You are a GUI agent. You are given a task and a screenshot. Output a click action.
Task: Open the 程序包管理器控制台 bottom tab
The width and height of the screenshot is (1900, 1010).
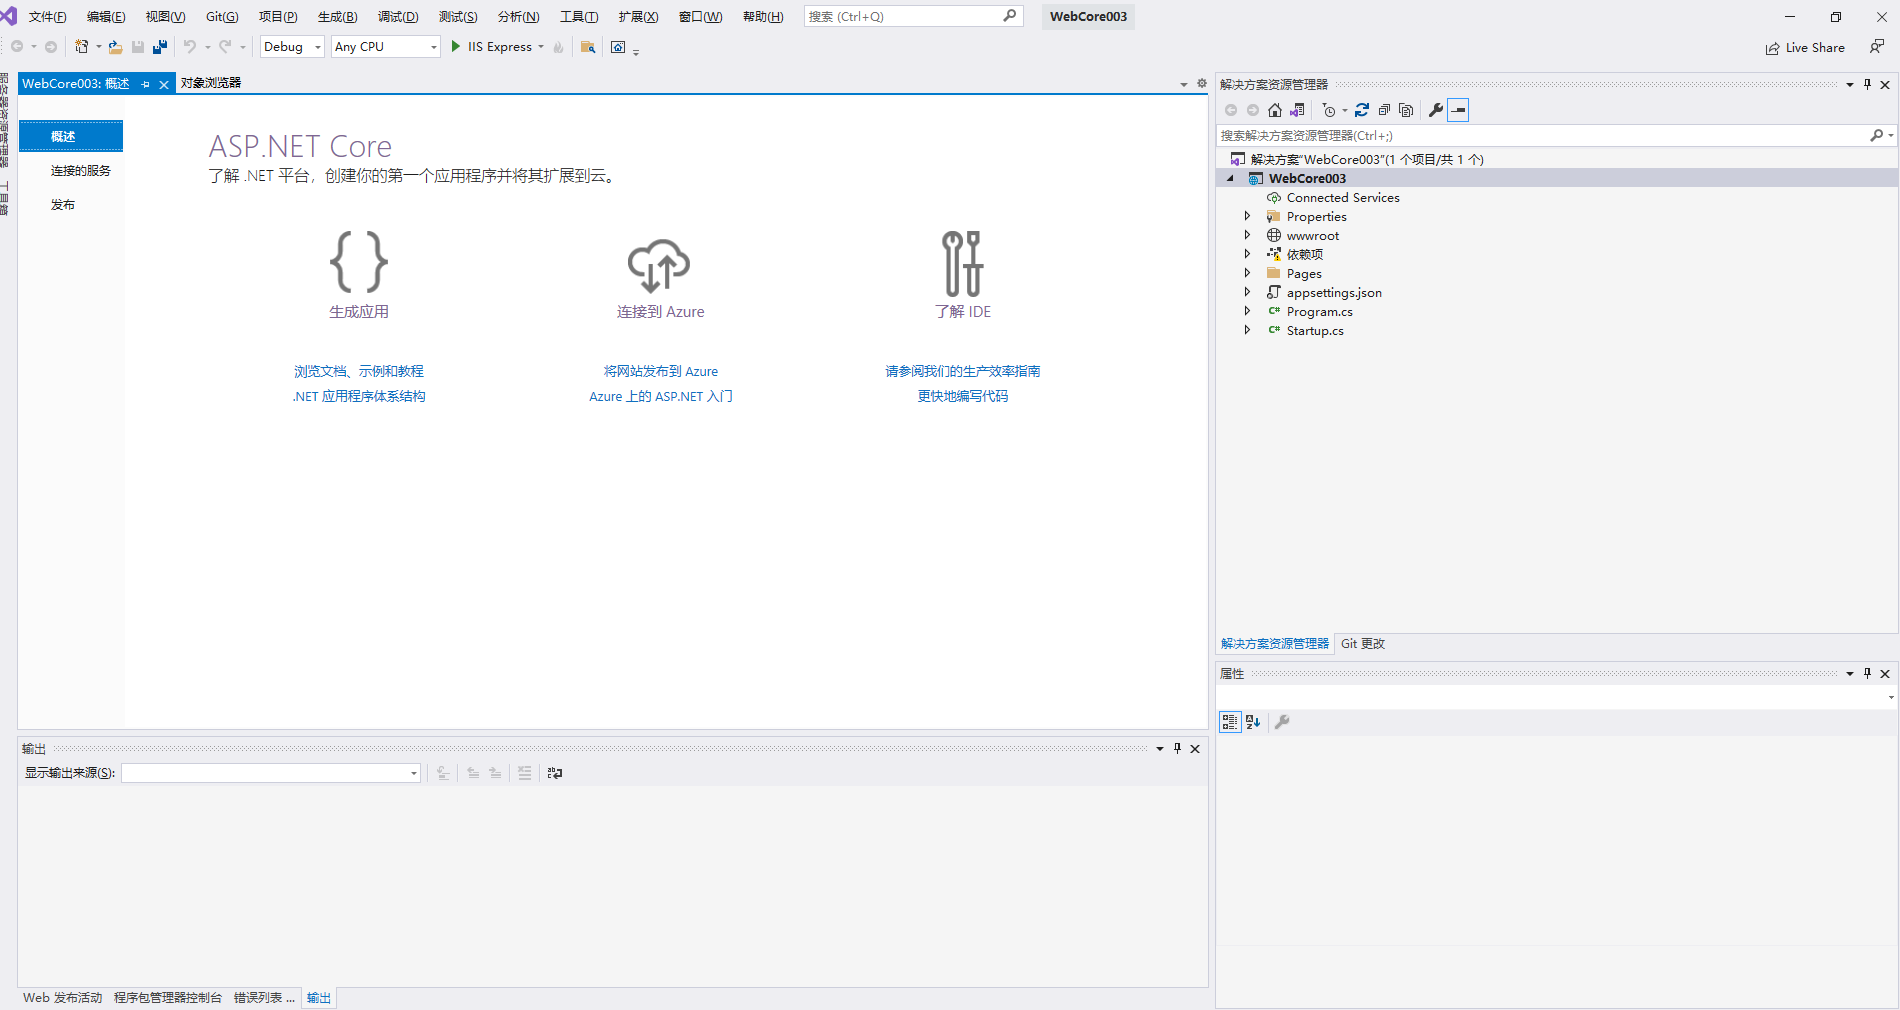167,997
